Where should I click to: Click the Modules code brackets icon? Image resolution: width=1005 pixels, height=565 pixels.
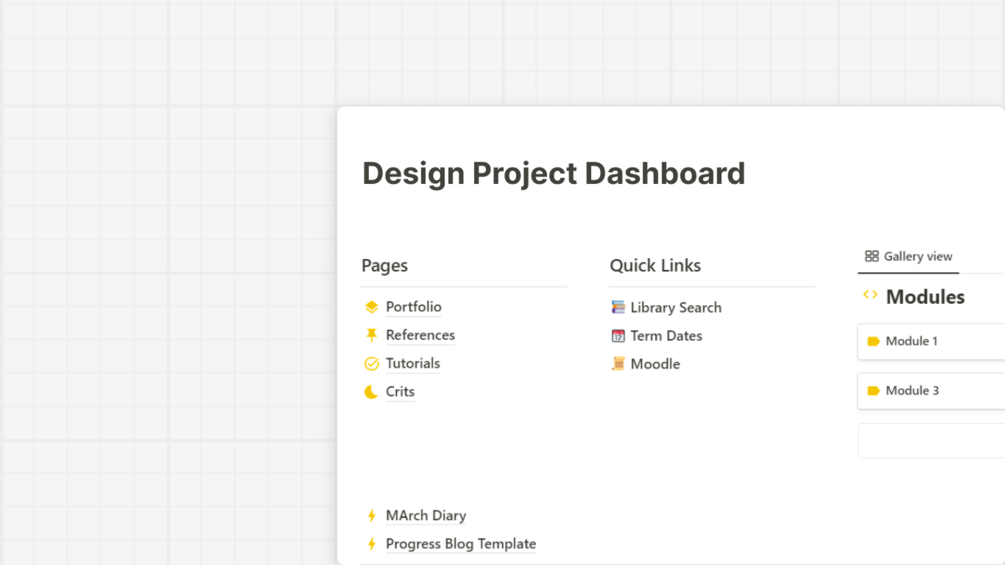(870, 296)
